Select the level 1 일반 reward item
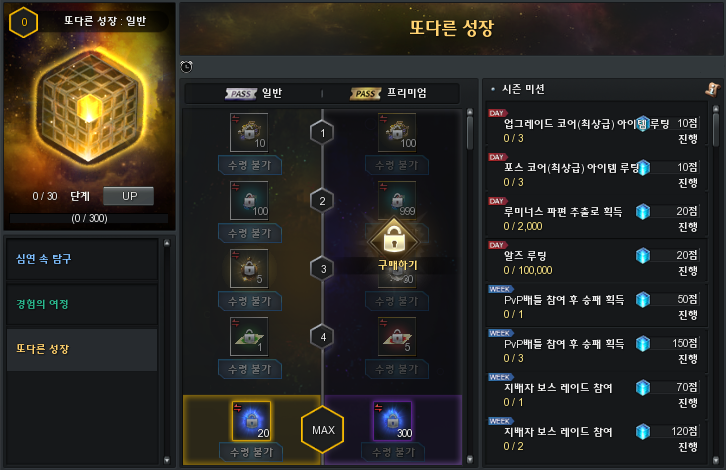 249,132
